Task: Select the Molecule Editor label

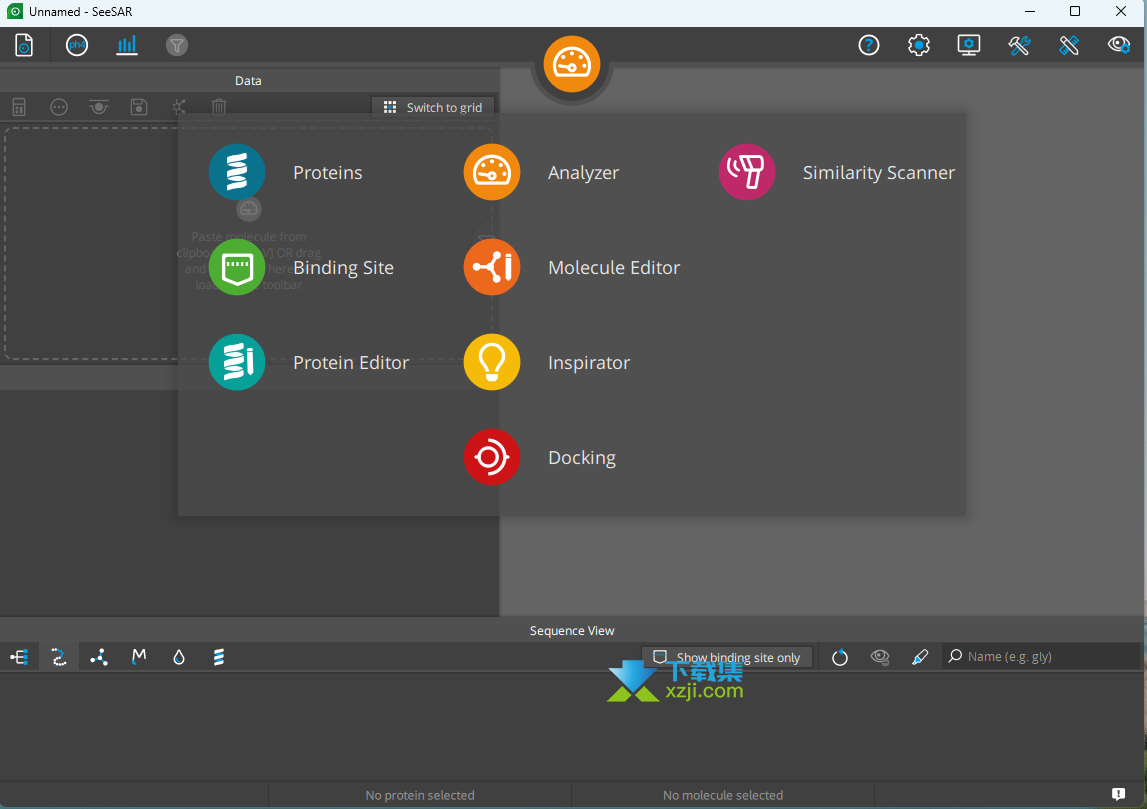Action: tap(614, 268)
